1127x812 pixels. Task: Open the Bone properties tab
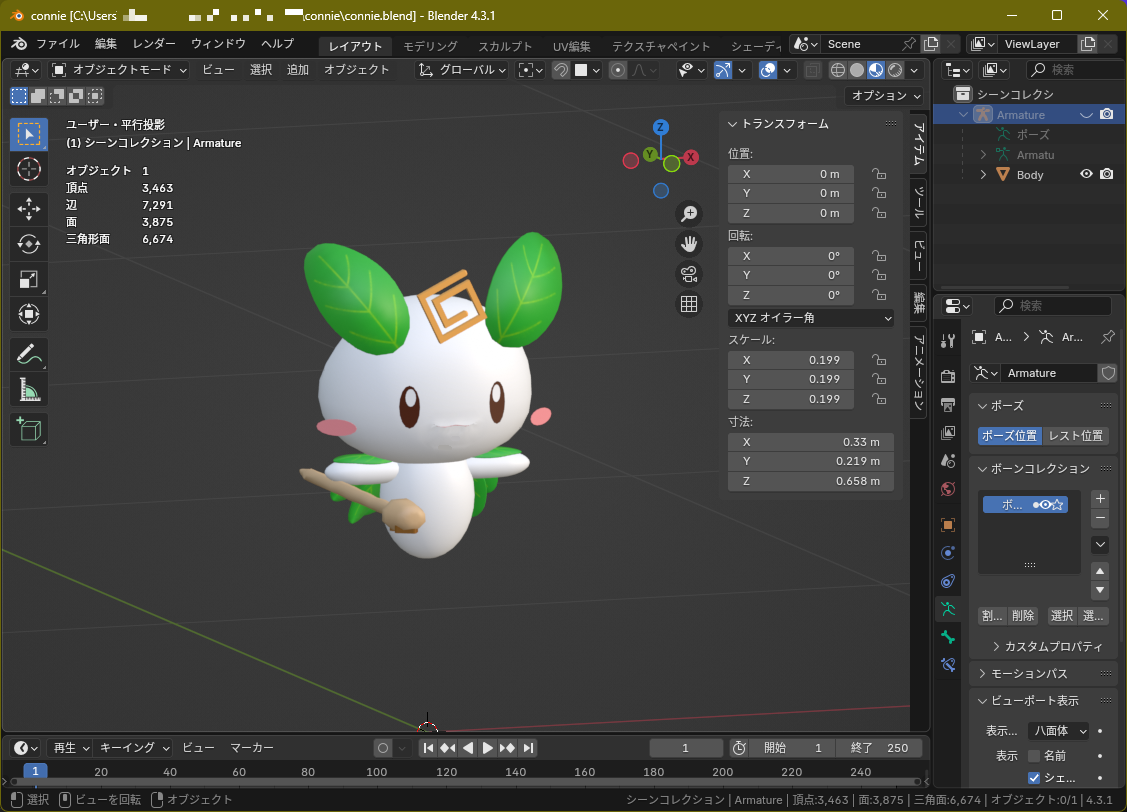coord(948,637)
